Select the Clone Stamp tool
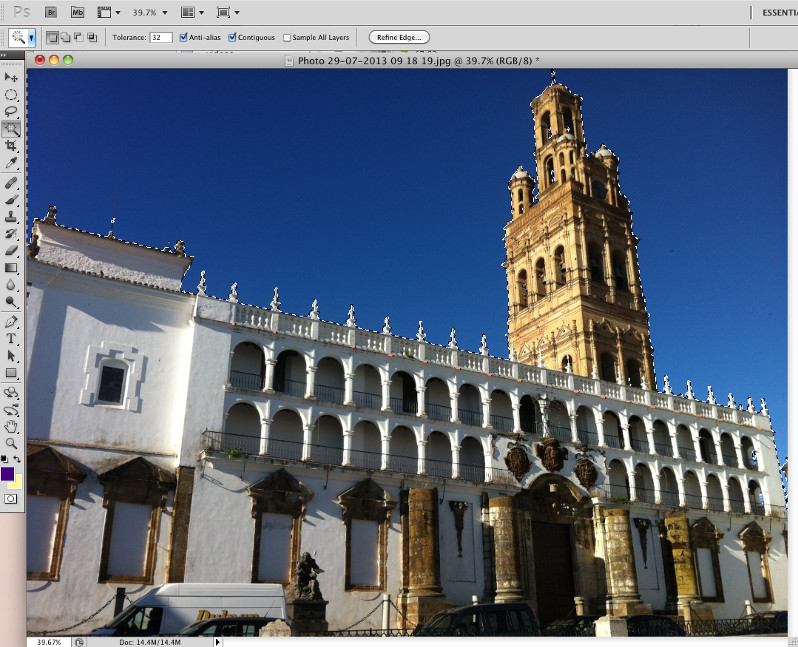This screenshot has height=647, width=798. 11,216
